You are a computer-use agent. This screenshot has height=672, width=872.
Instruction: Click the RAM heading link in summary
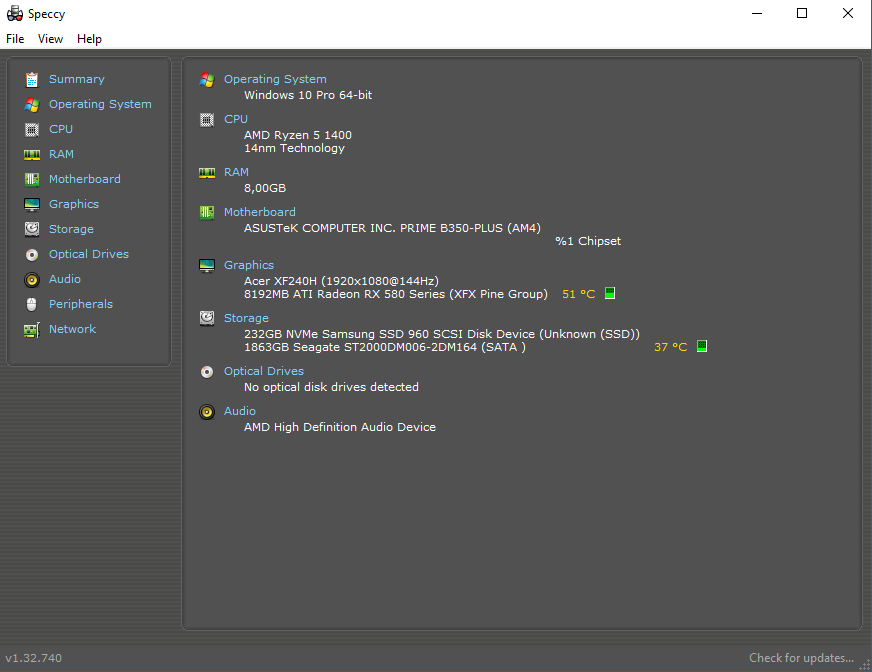coord(236,172)
